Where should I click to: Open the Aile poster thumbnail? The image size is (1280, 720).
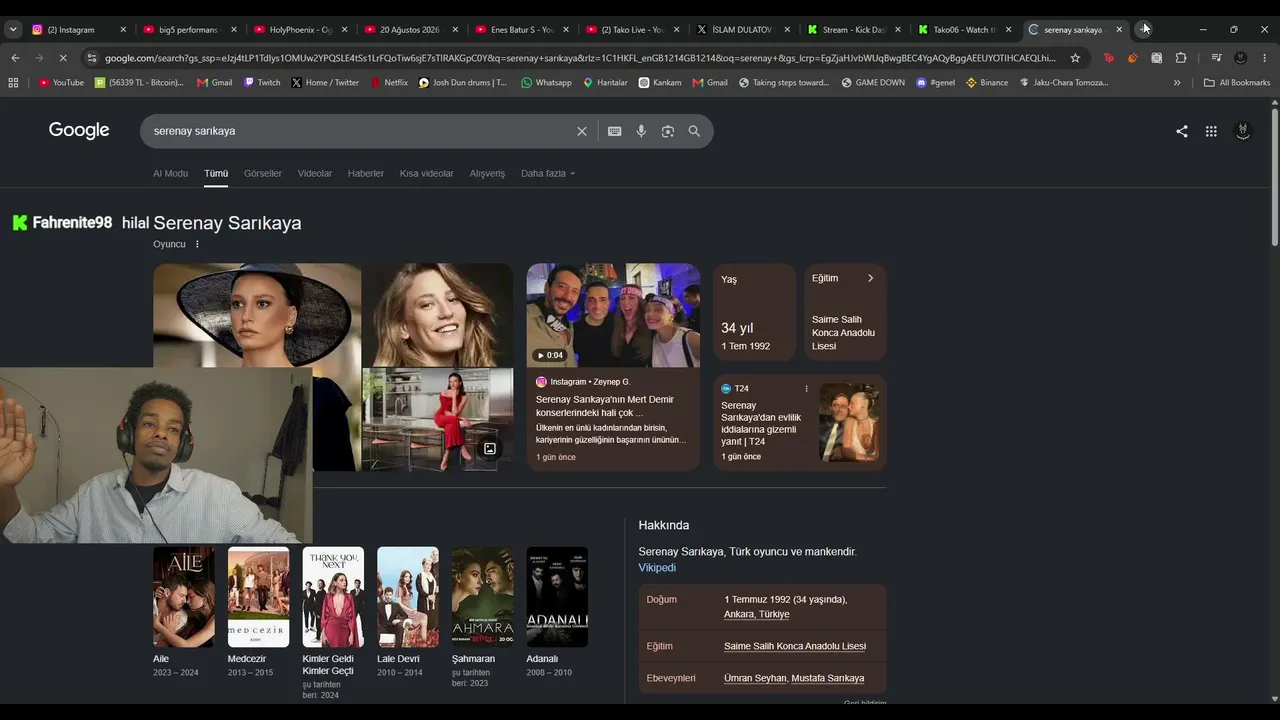tap(184, 597)
